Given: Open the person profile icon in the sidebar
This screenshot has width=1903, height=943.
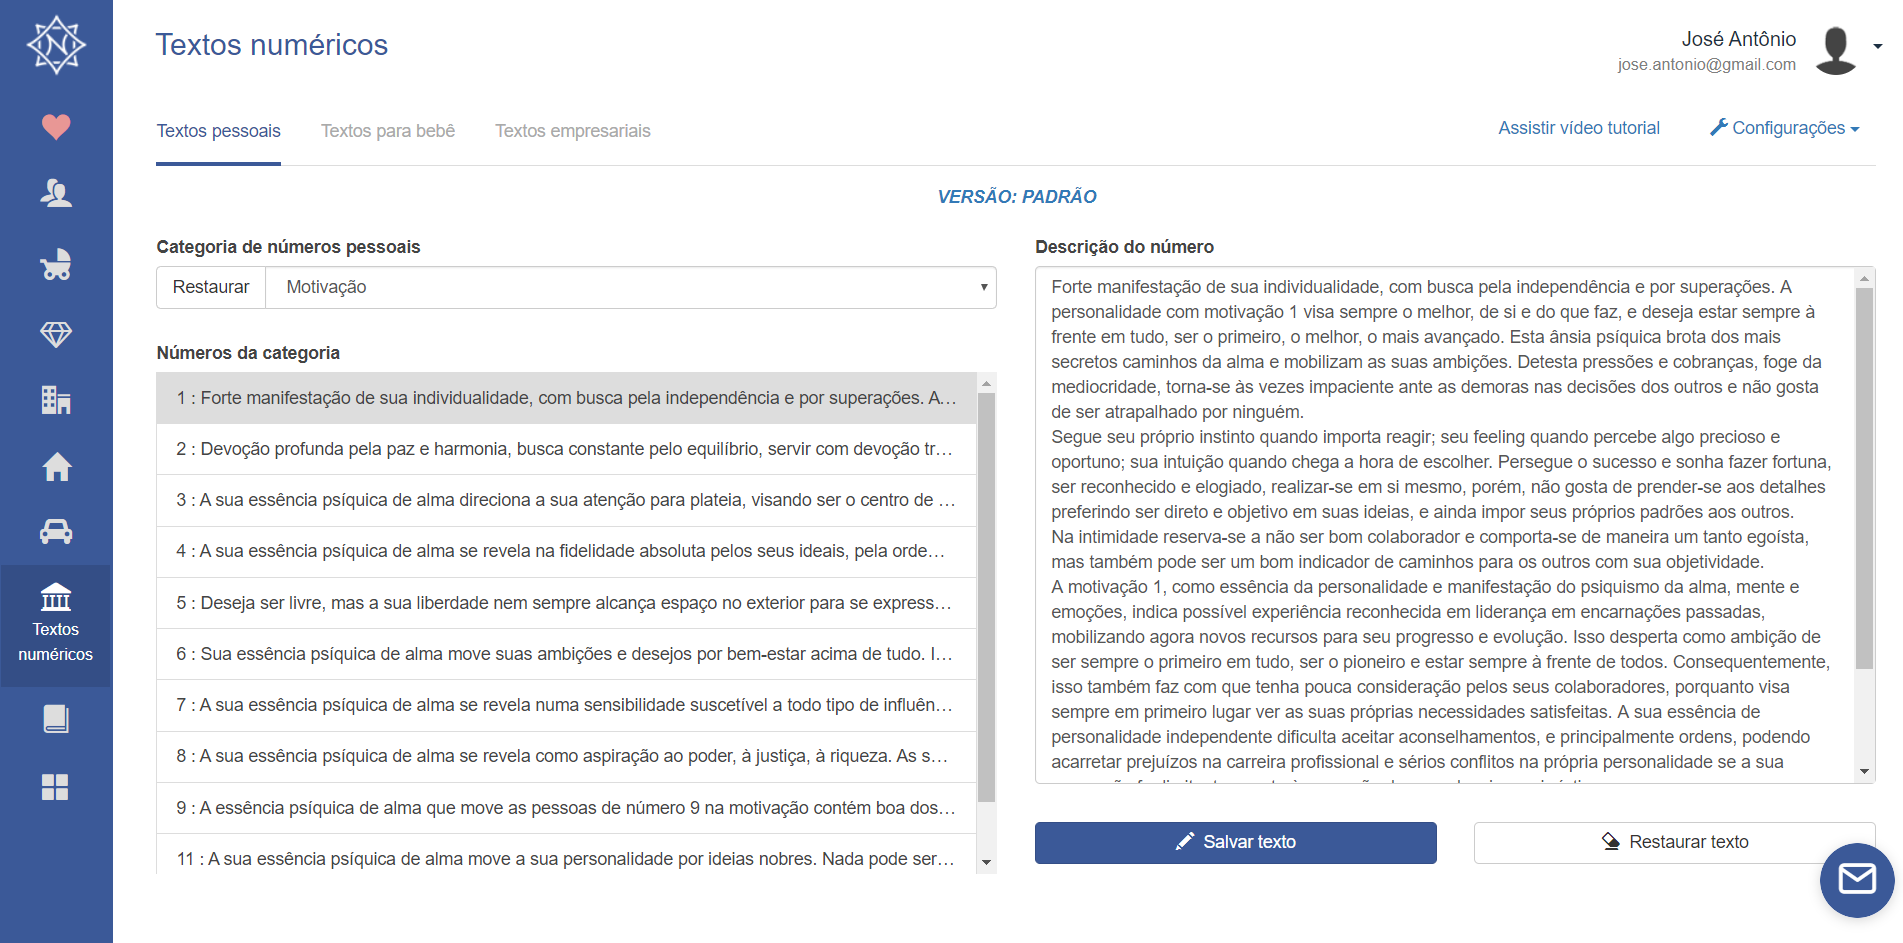Looking at the screenshot, I should coord(56,193).
